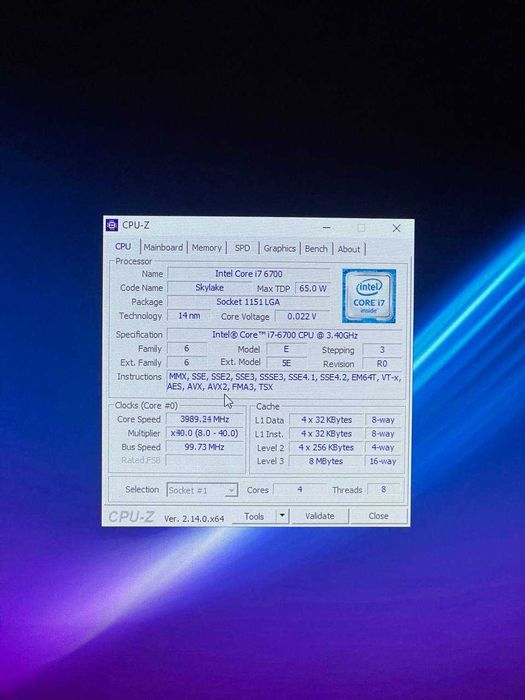This screenshot has height=700, width=525.
Task: Click the Name field Intel Core i7 6700
Action: tap(249, 274)
